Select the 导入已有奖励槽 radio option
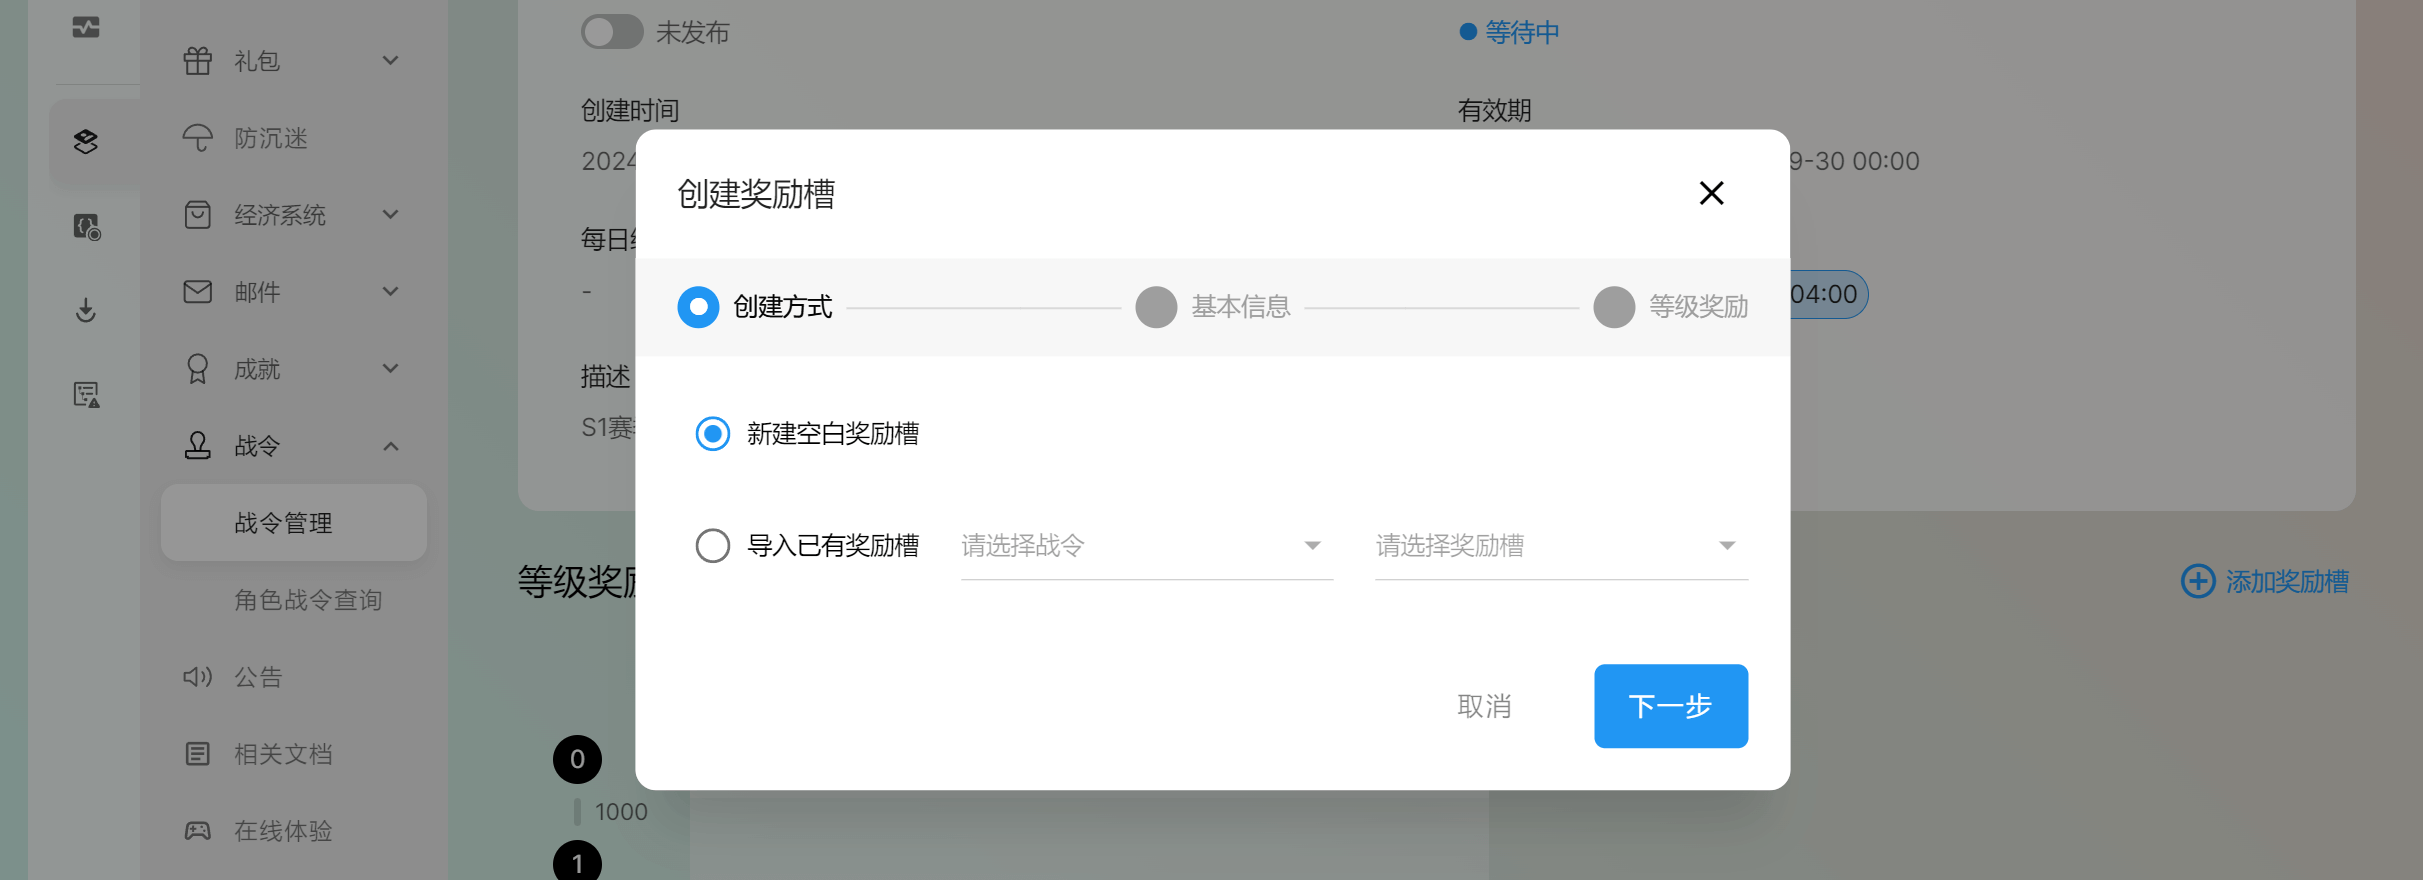The image size is (2423, 880). (712, 546)
